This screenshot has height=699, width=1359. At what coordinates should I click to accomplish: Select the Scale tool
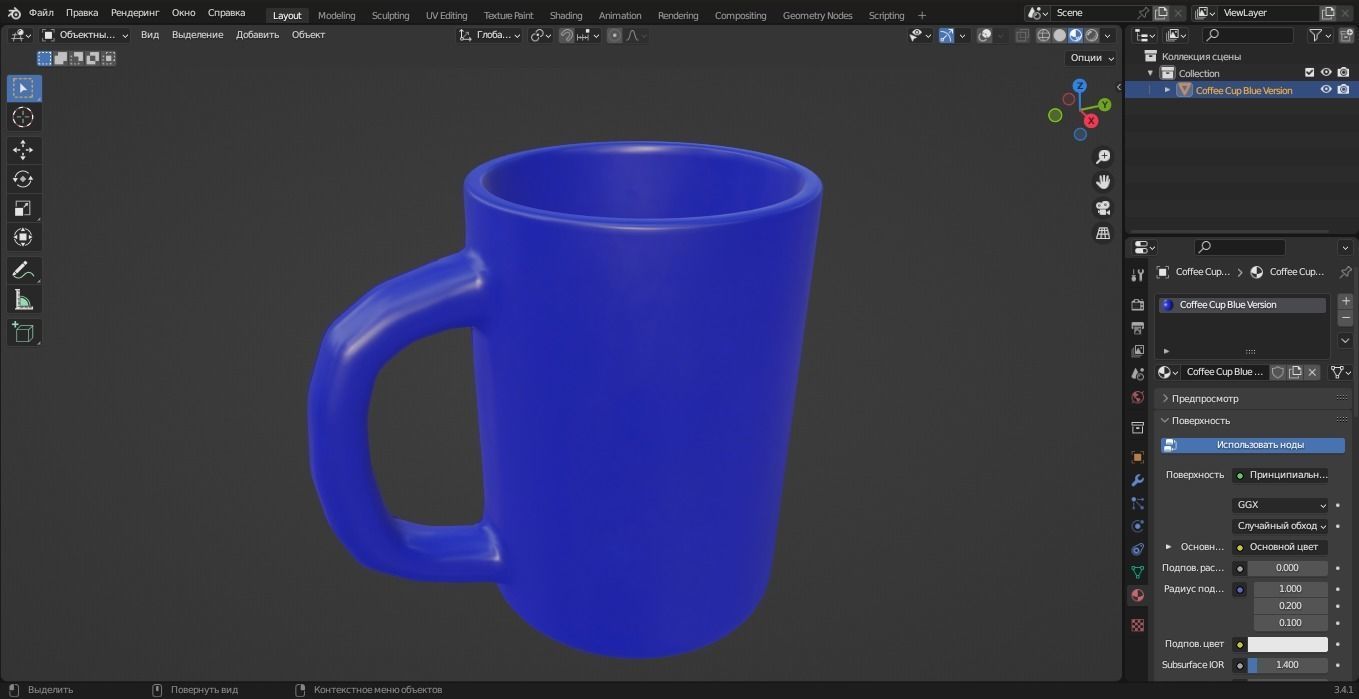[x=23, y=208]
